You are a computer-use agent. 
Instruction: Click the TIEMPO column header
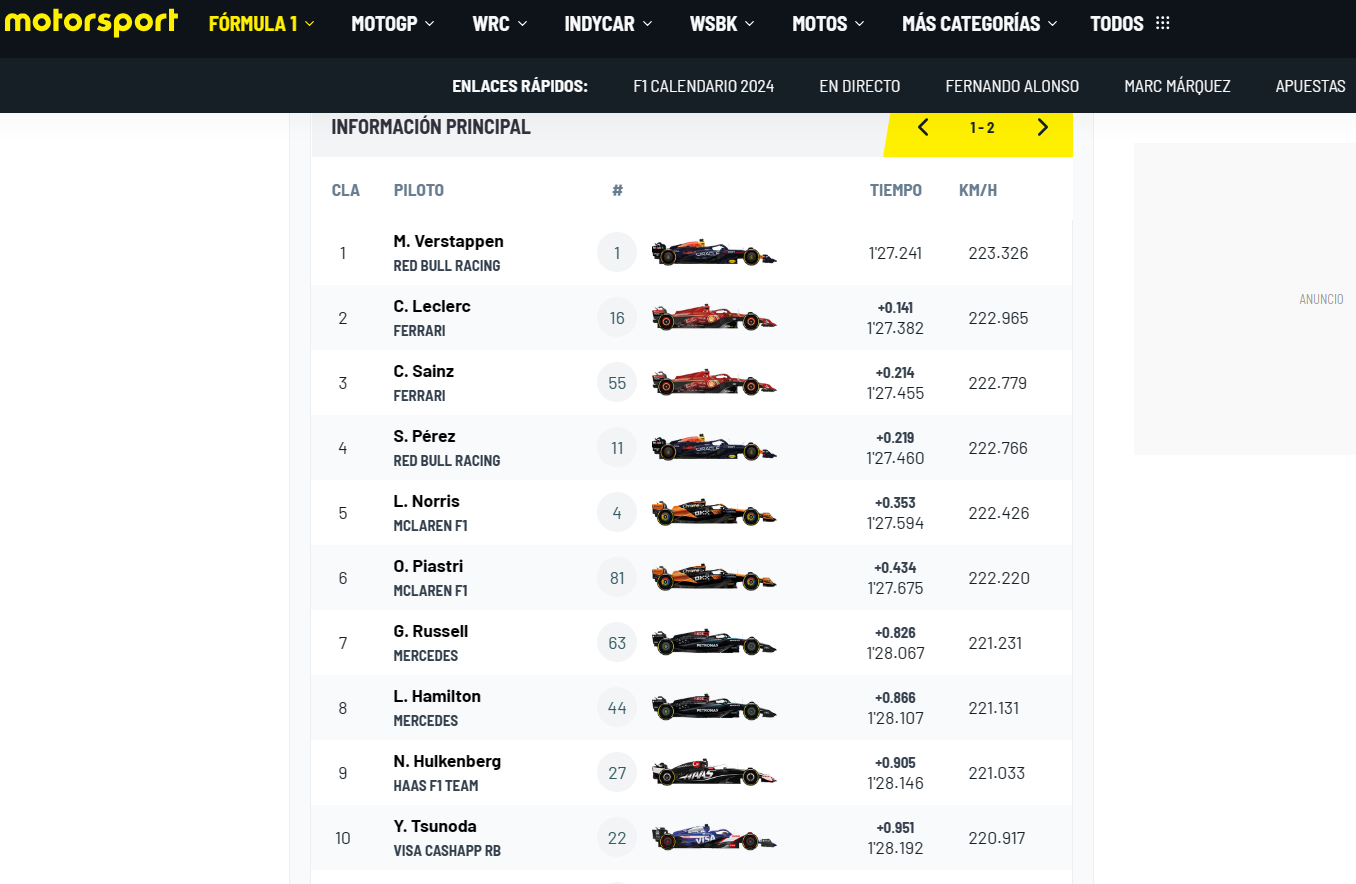(x=896, y=190)
